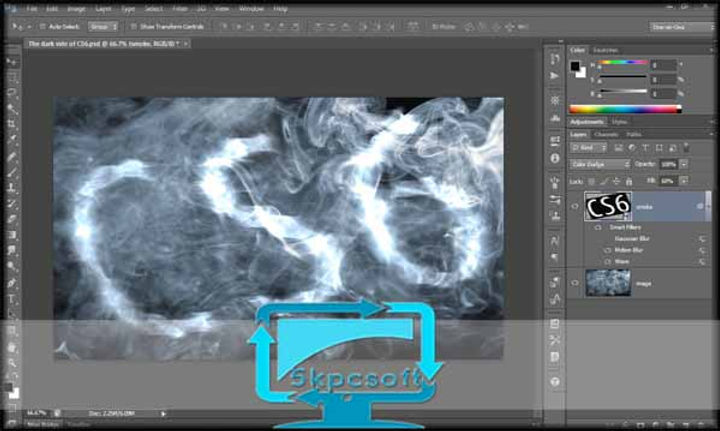Toggle Wave filter visibility
This screenshot has height=431, width=720.
607,262
